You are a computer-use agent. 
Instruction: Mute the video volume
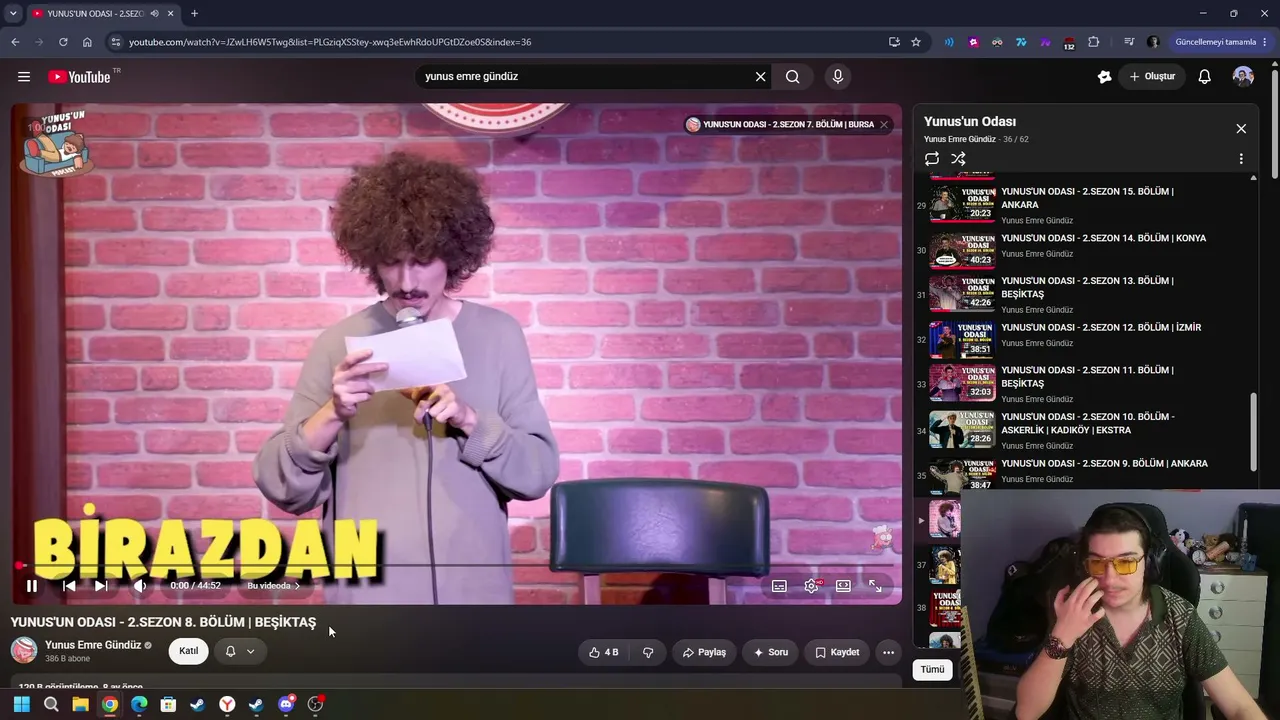coord(140,586)
